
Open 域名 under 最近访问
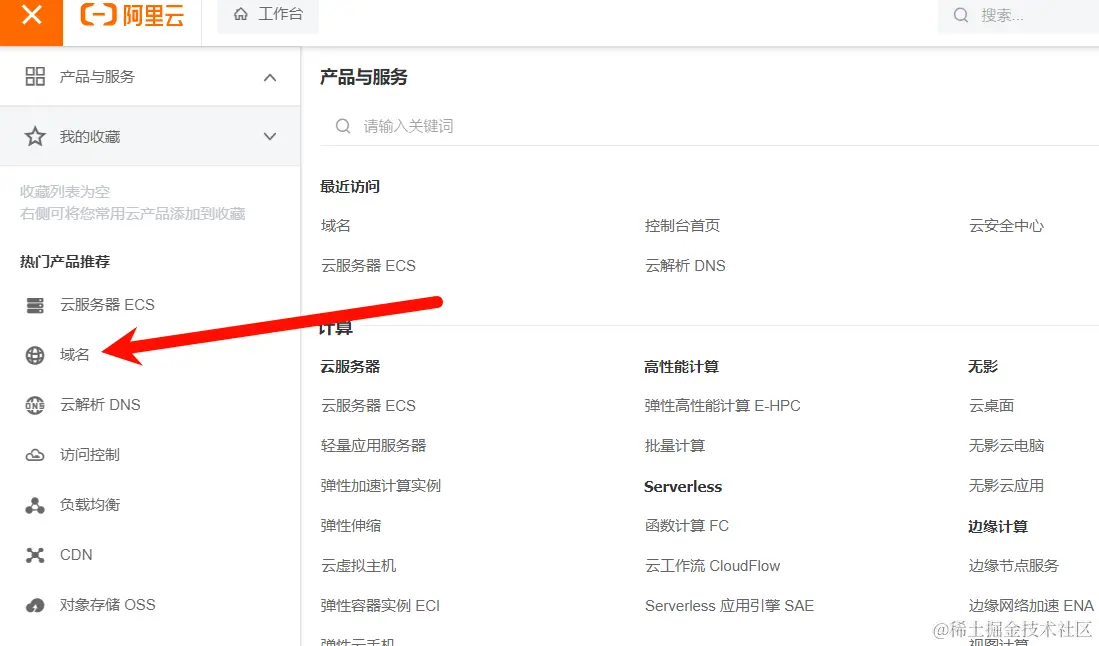click(336, 226)
